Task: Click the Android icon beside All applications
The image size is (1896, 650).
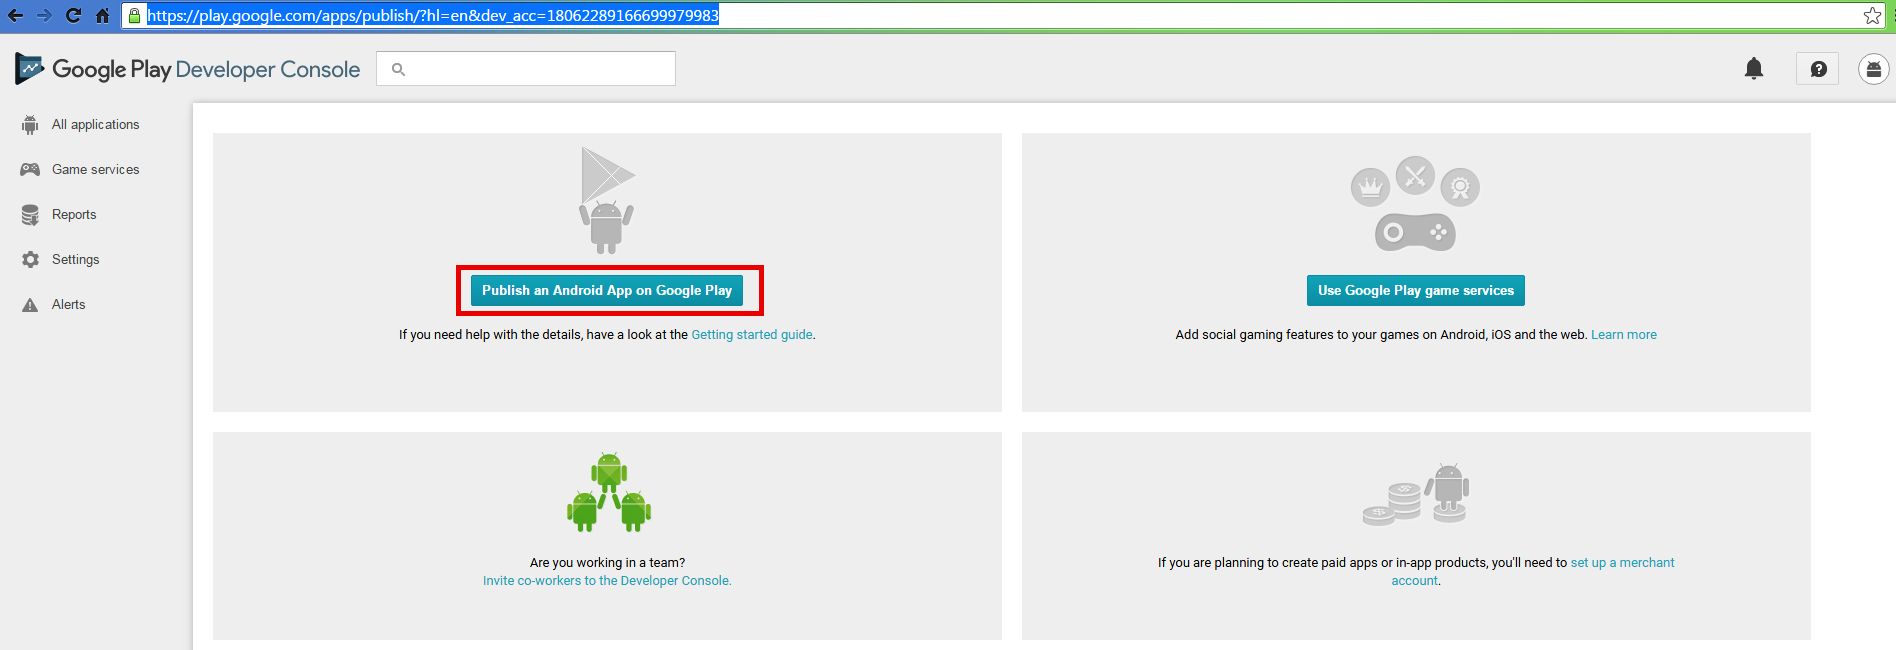Action: click(x=30, y=125)
